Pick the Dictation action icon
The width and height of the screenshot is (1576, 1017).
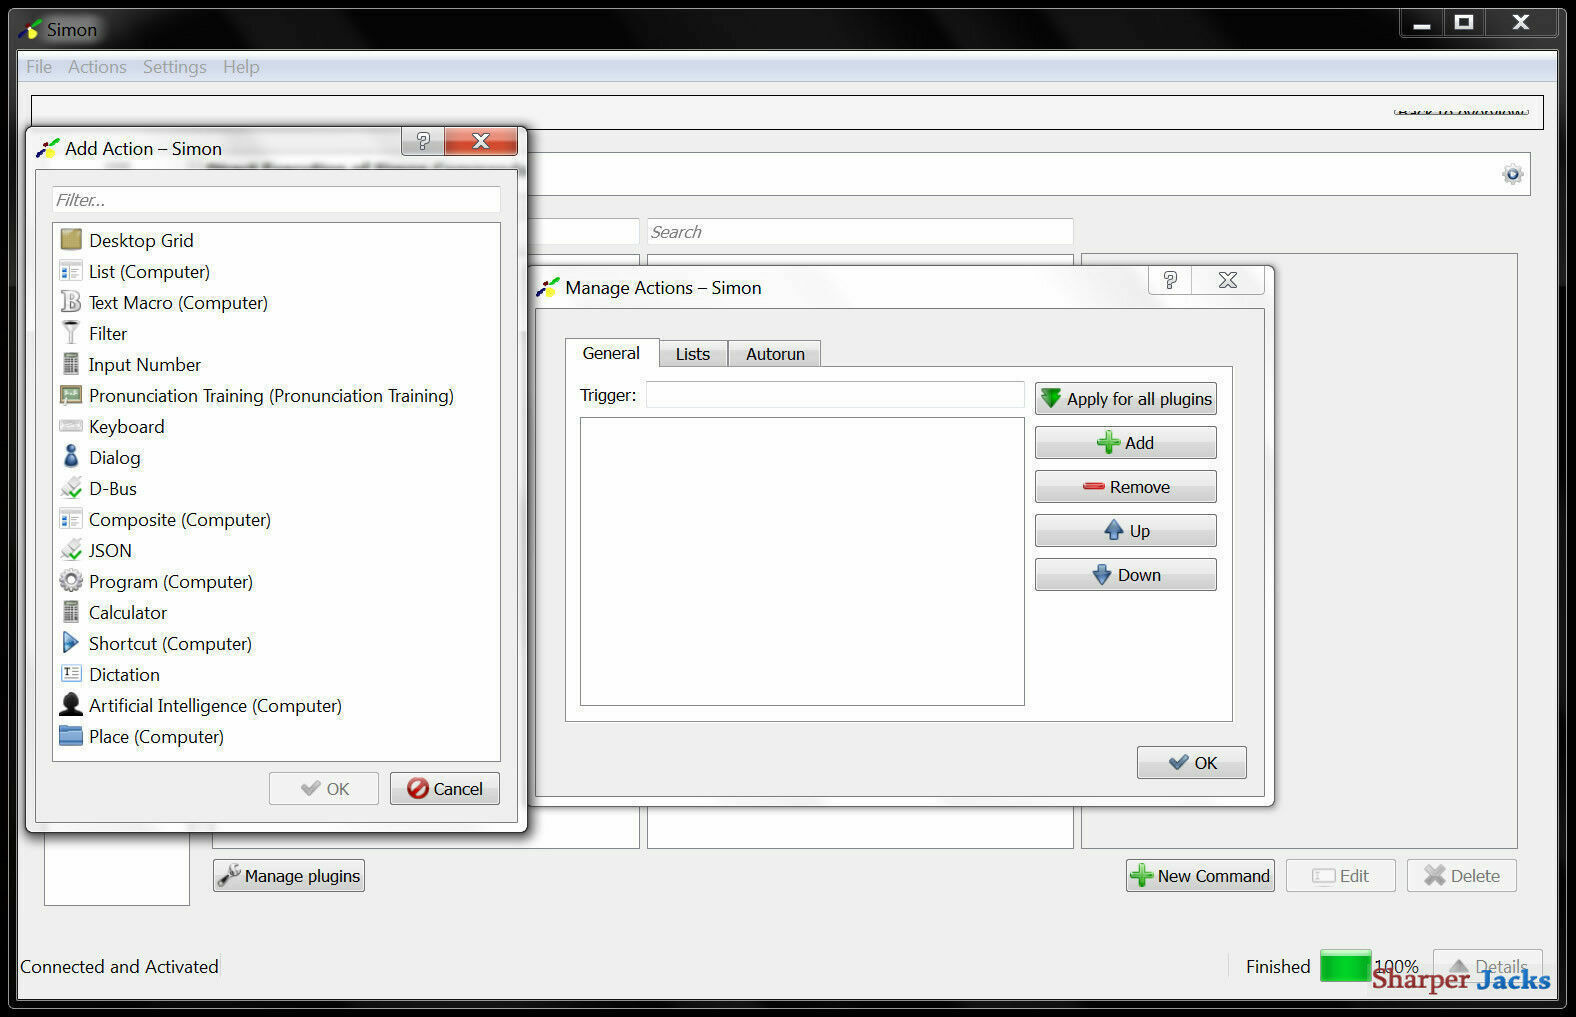71,674
